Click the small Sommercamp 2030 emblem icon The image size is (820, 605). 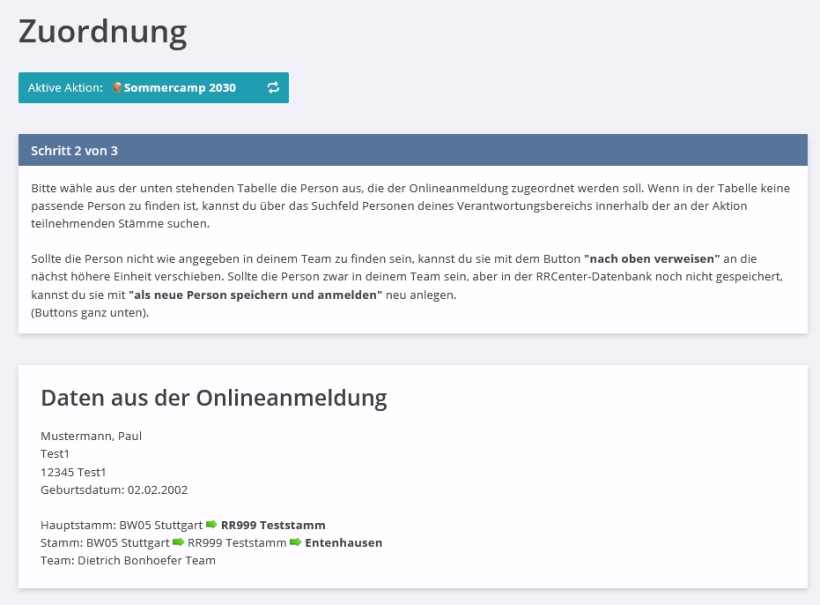tap(117, 88)
